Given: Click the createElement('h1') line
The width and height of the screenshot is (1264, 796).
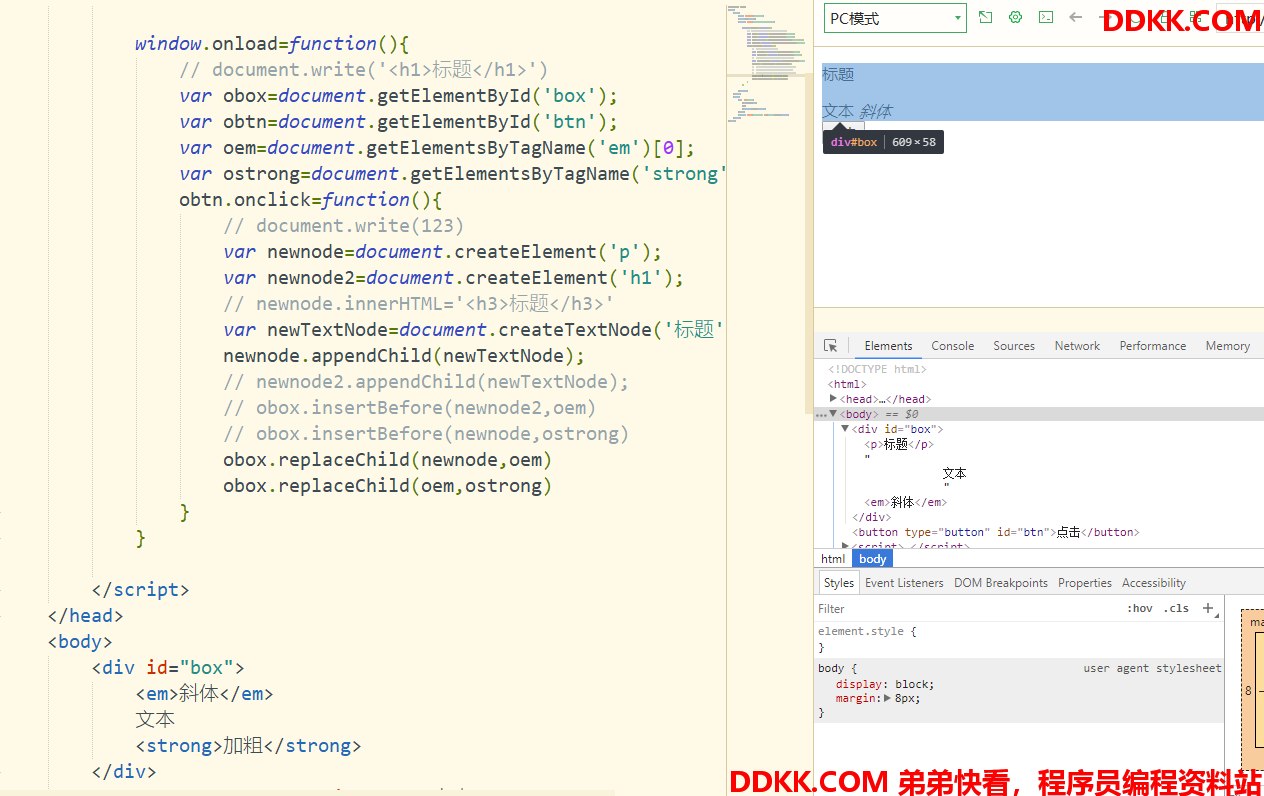Looking at the screenshot, I should click(x=454, y=278).
